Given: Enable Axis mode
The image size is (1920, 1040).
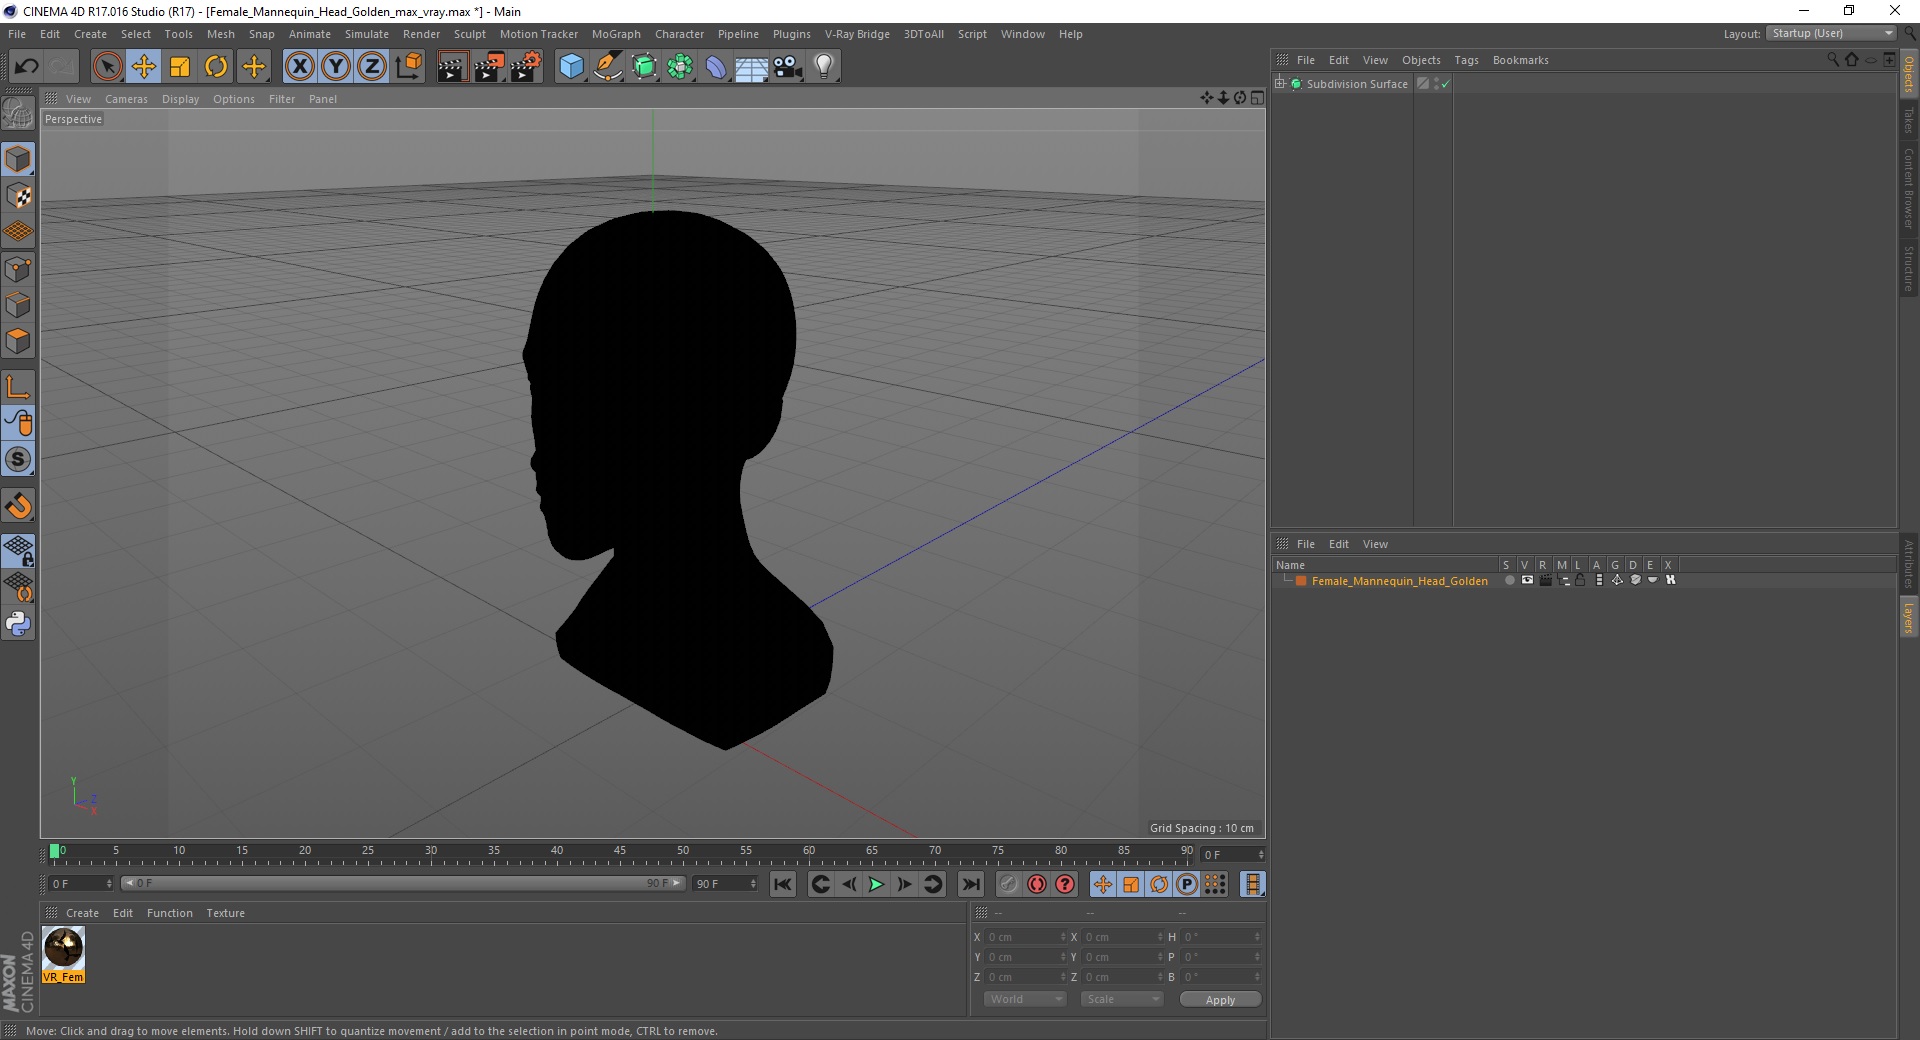Looking at the screenshot, I should point(18,387).
